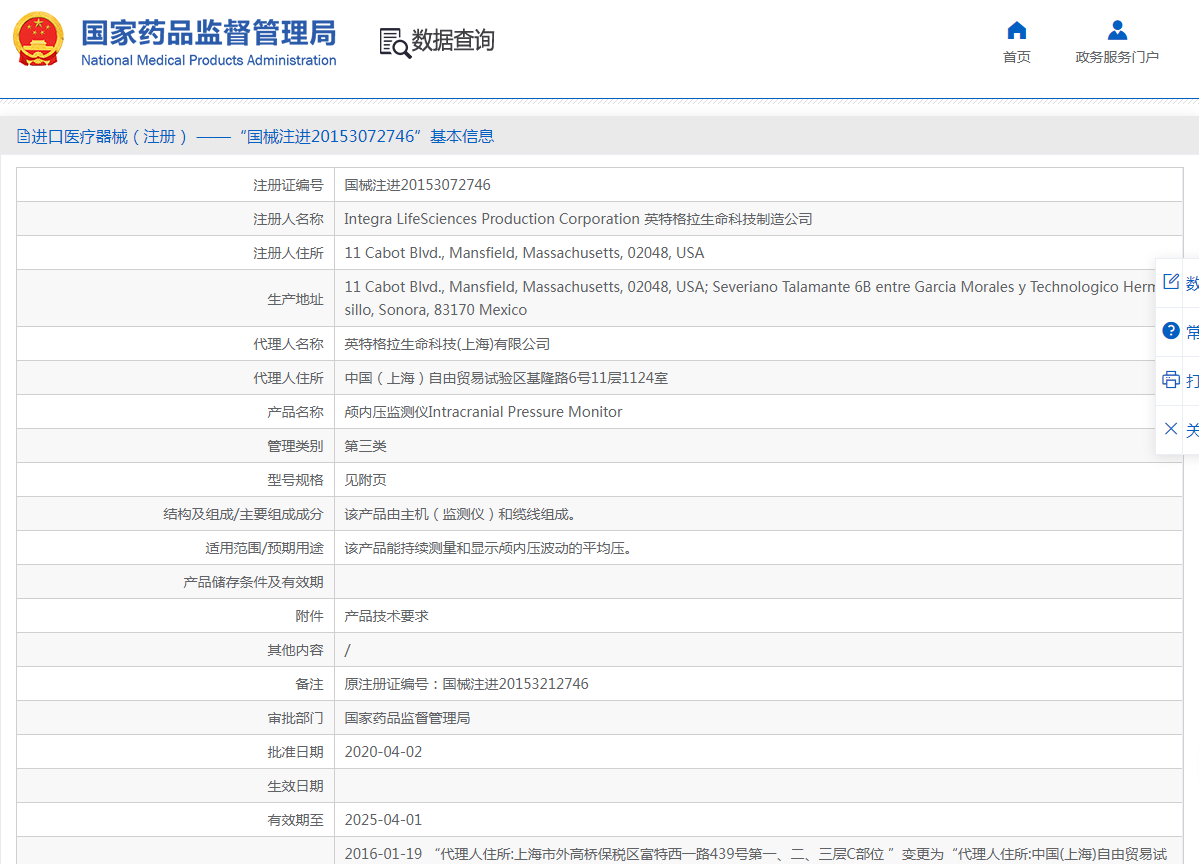Screen dimensions: 1199x864
Task: Click the question mark help icon
Action: (1171, 330)
